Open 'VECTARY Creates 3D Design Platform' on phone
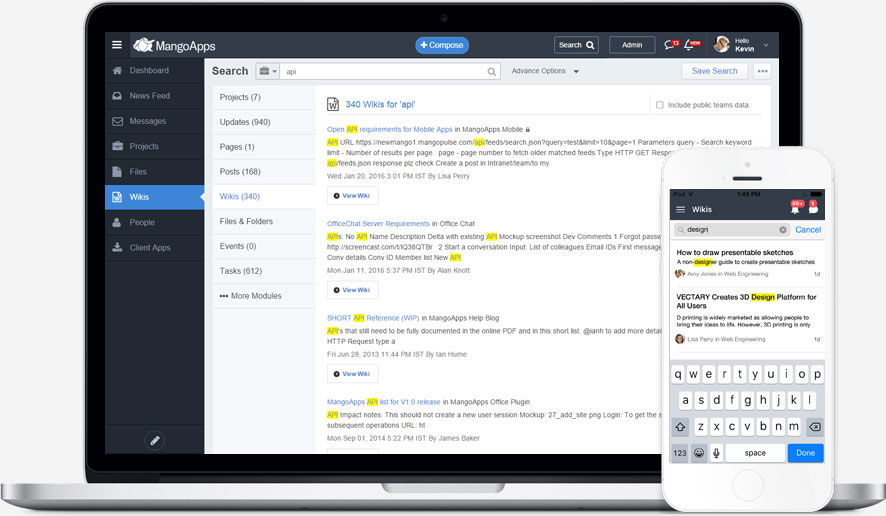Viewport: 886px width, 516px height. pyautogui.click(x=746, y=301)
